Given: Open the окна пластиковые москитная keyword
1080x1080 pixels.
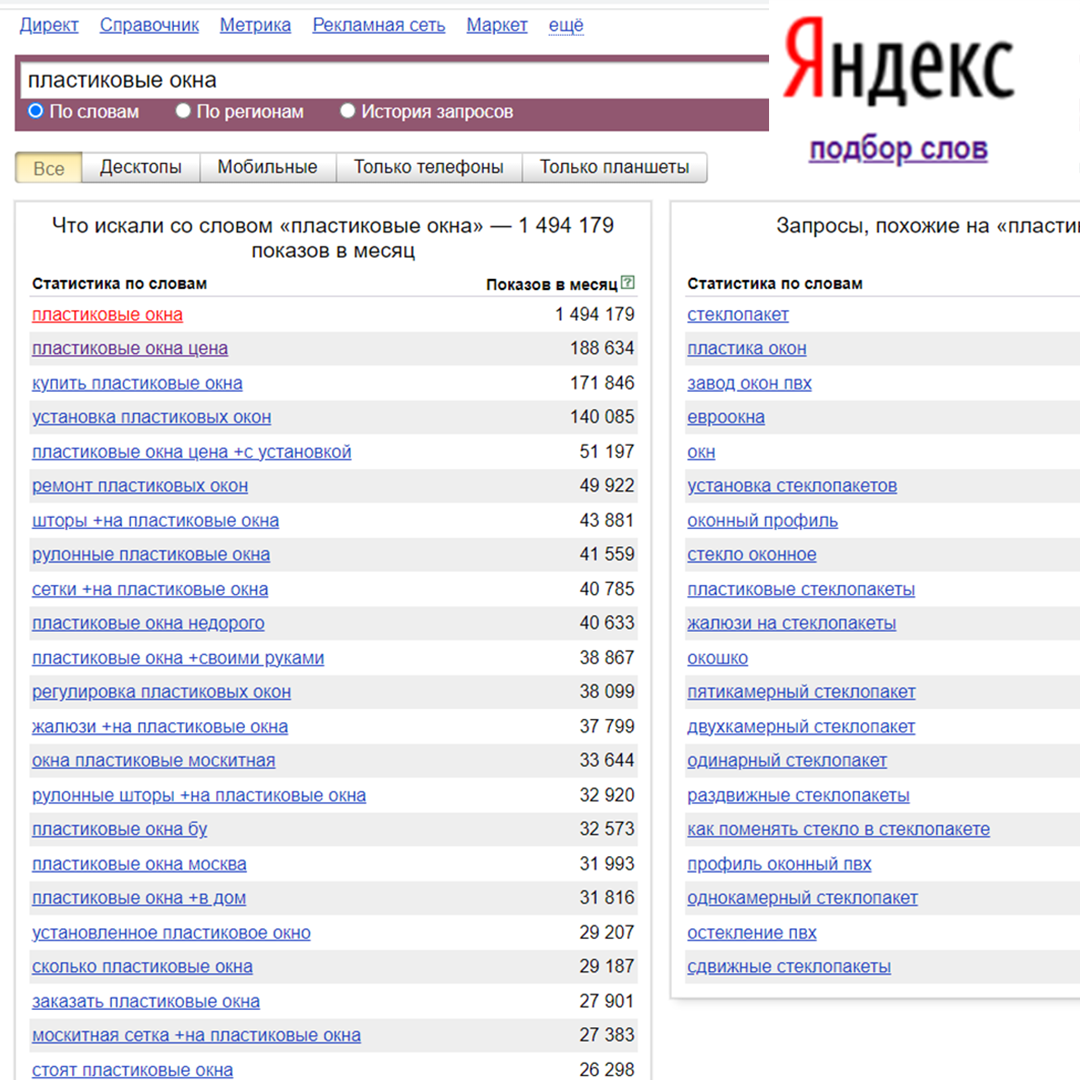Looking at the screenshot, I should [154, 761].
